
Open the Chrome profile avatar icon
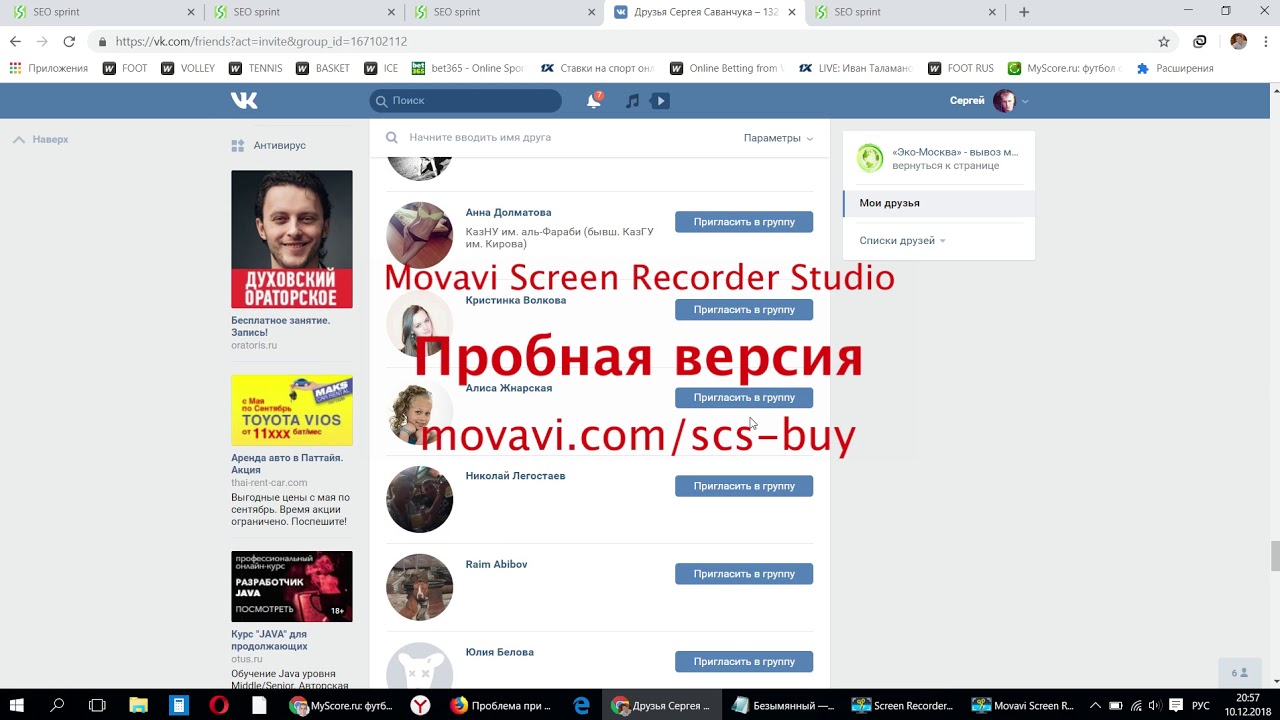(1239, 41)
